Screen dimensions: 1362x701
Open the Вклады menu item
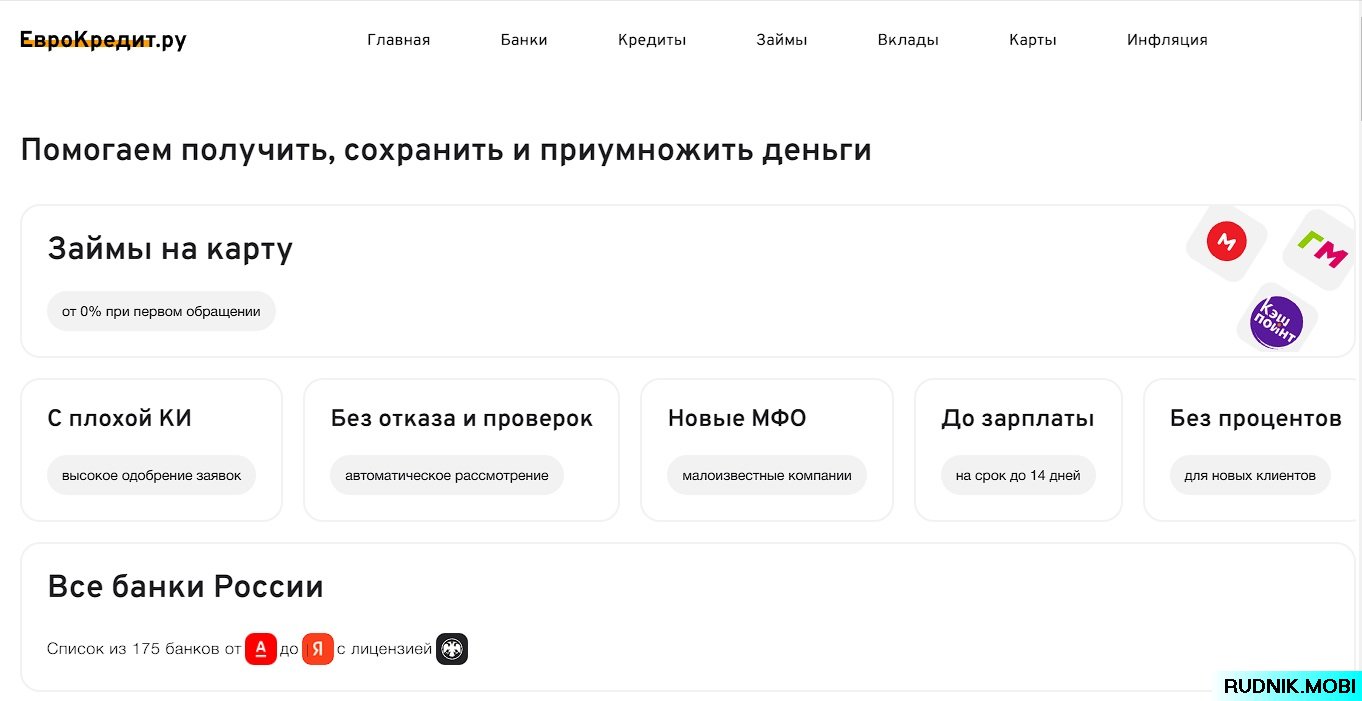908,40
